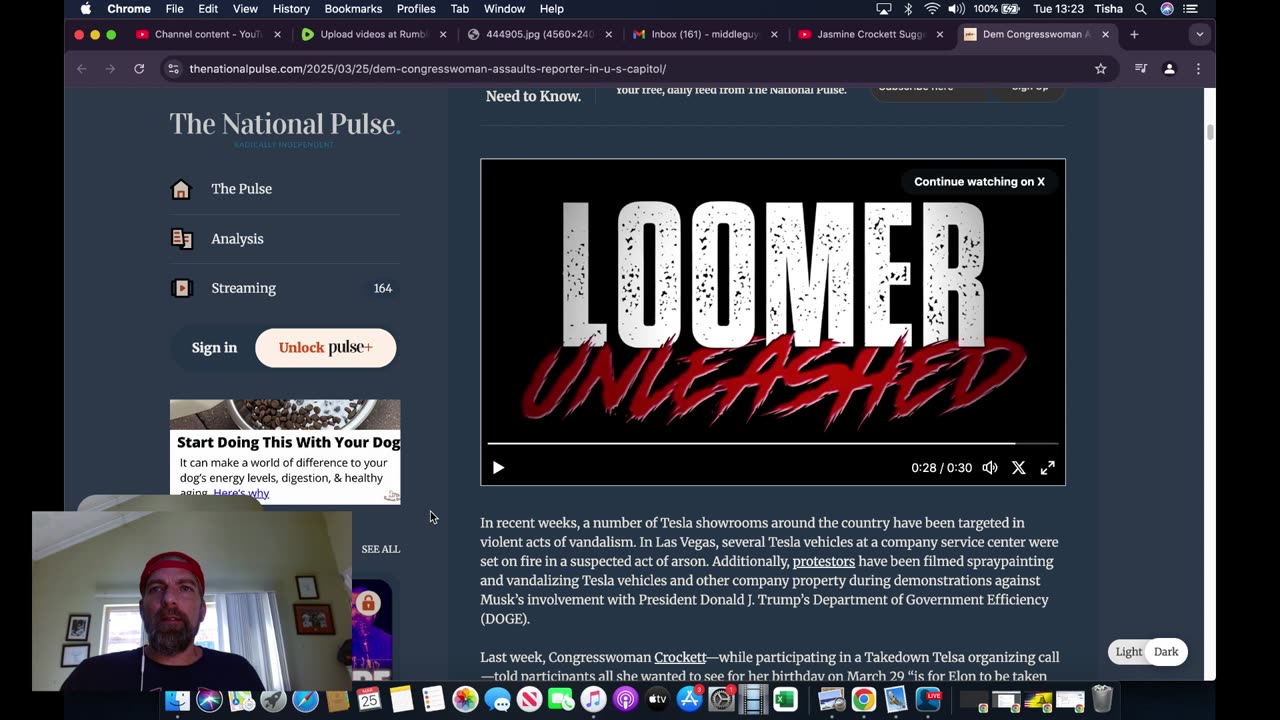The height and width of the screenshot is (720, 1280).
Task: Bookmark this page with the star
Action: 1100,69
